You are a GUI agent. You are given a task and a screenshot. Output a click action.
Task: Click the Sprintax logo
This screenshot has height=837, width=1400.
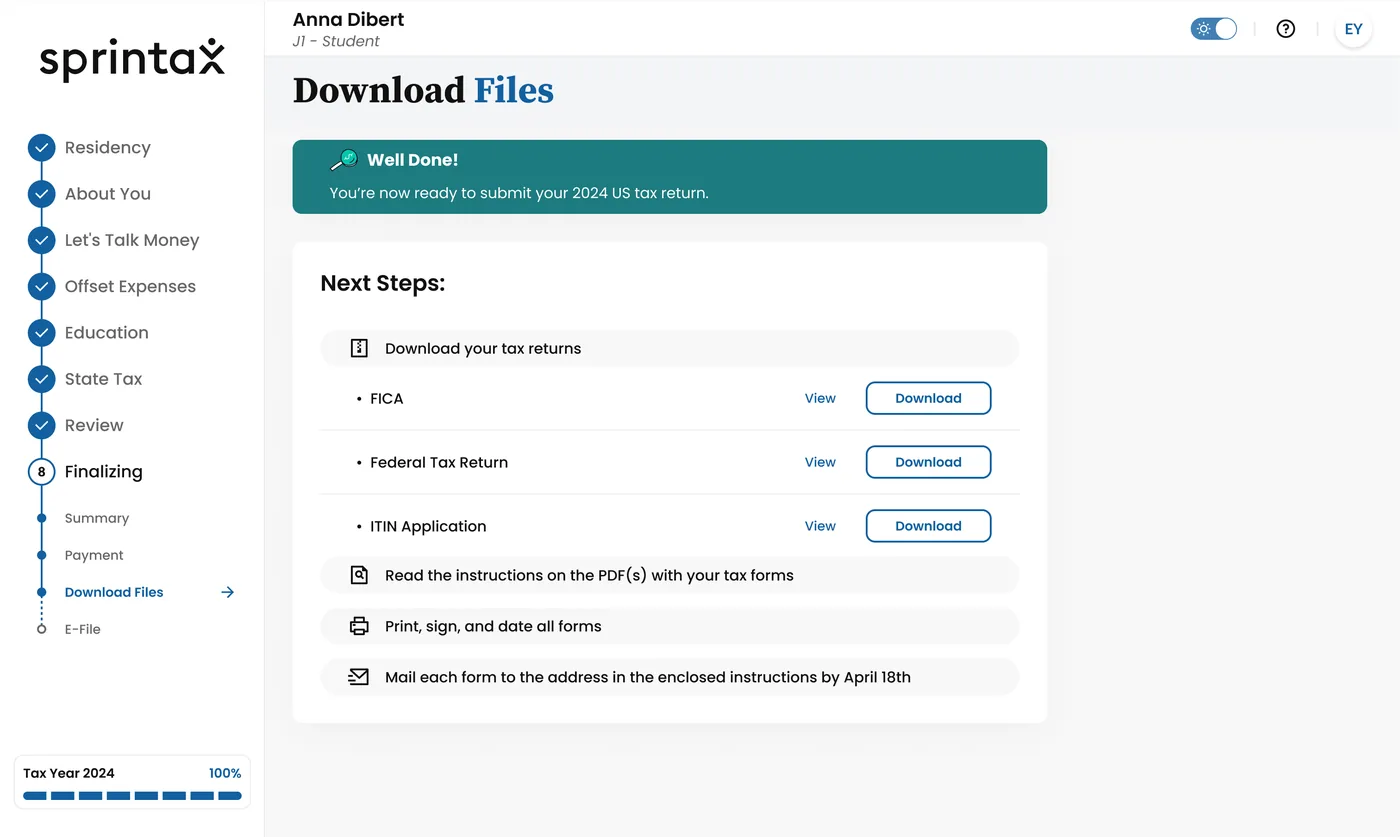point(132,60)
